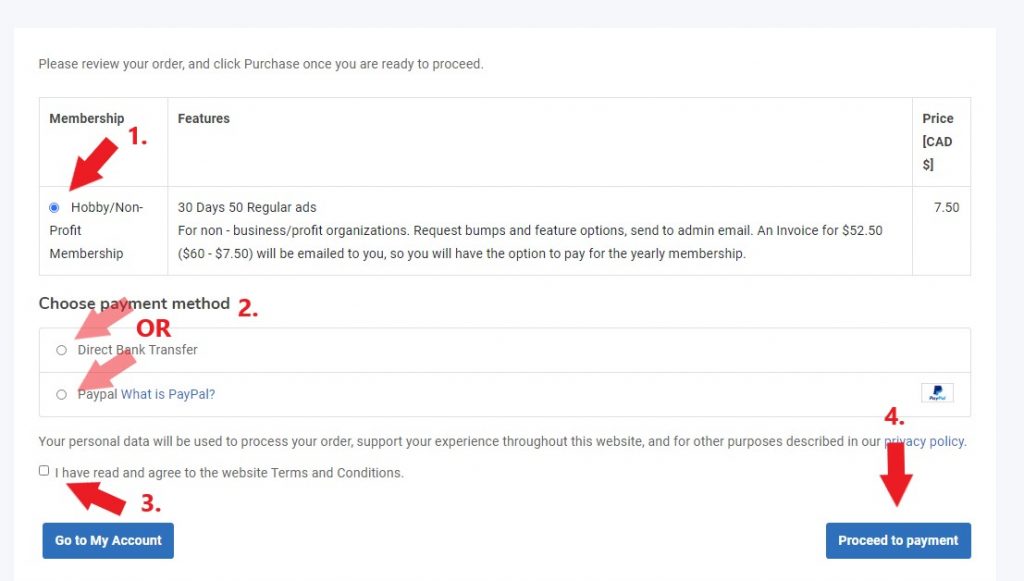1024x581 pixels.
Task: Click the 7.50 price cell
Action: tap(946, 208)
